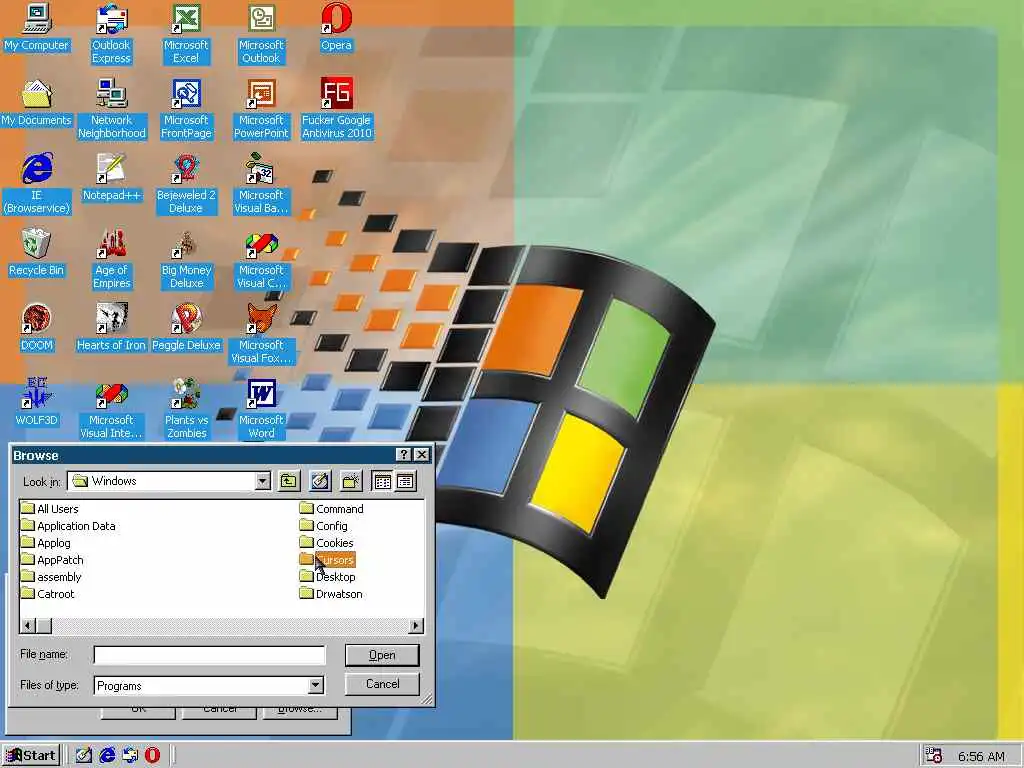Select the AppPatch folder
1024x768 pixels.
tap(52, 560)
